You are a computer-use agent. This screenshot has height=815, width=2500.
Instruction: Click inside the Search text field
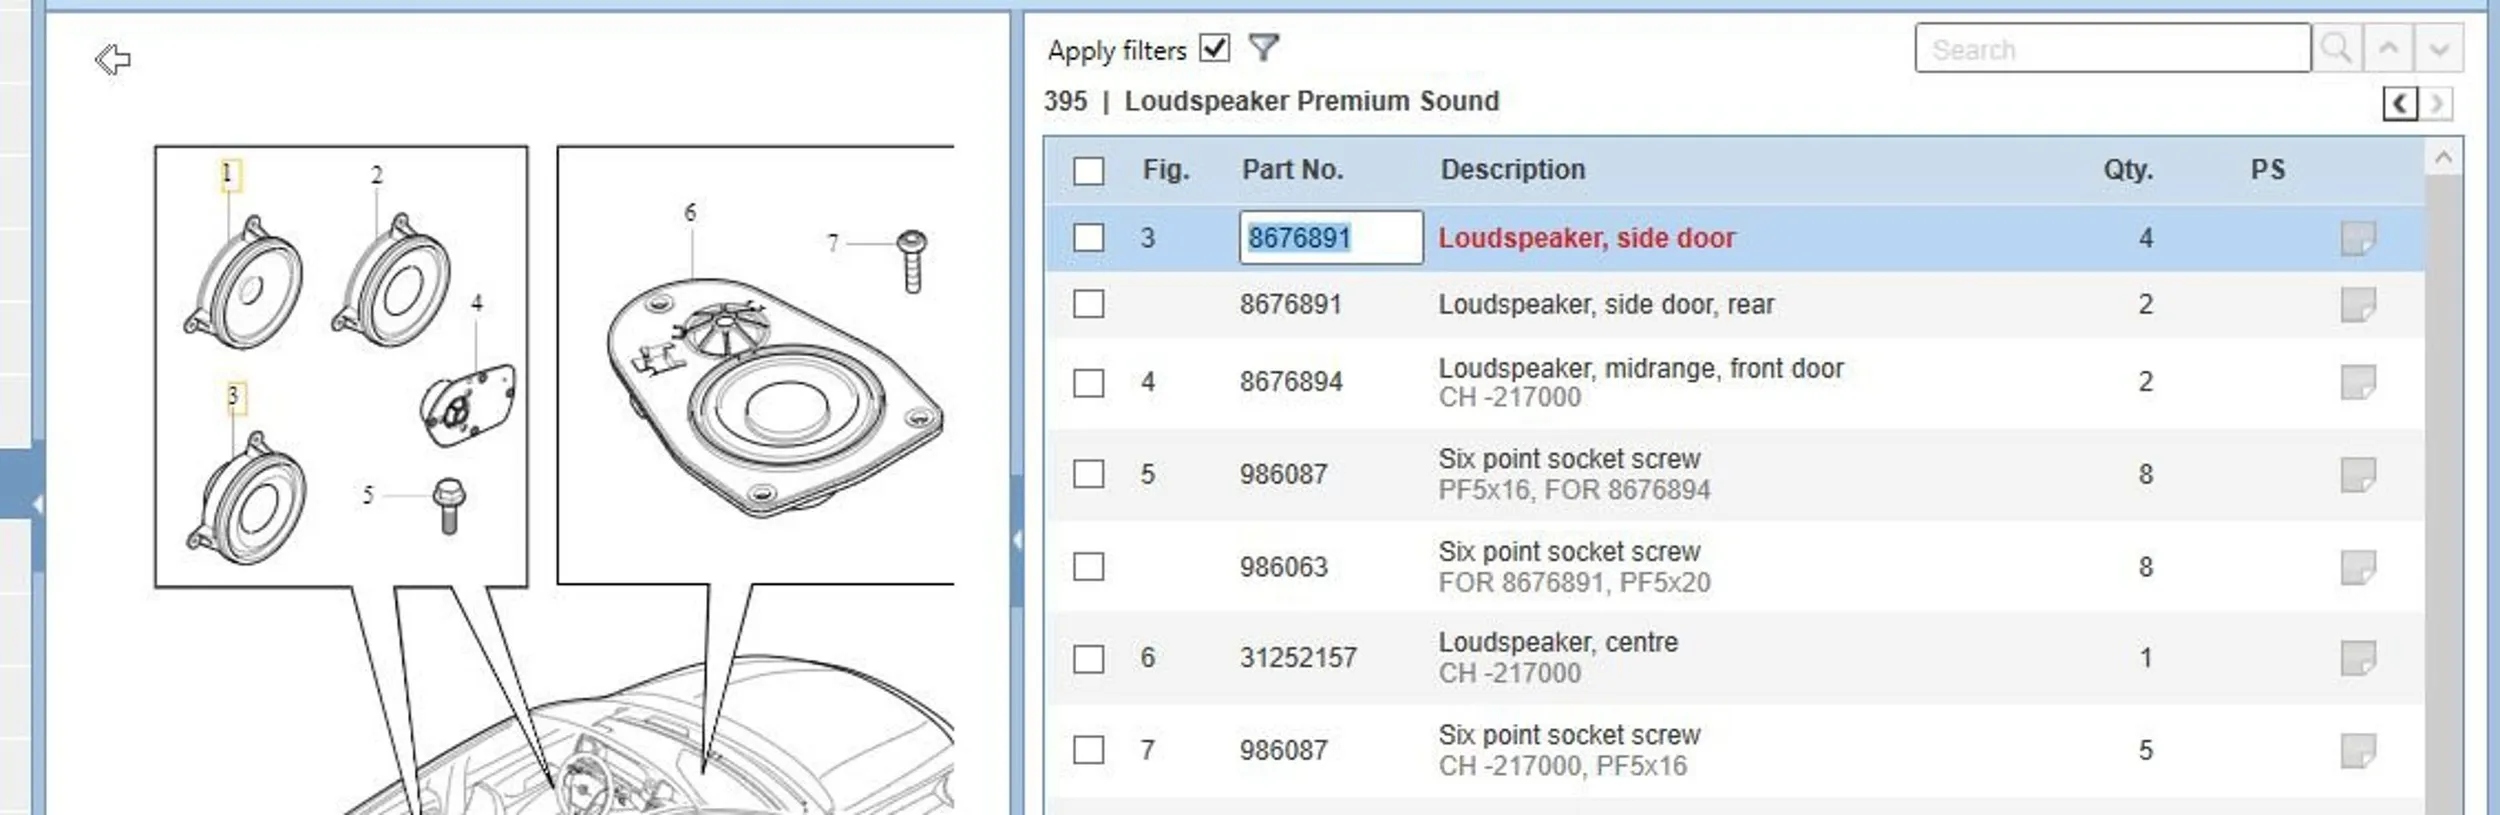[x=2110, y=49]
